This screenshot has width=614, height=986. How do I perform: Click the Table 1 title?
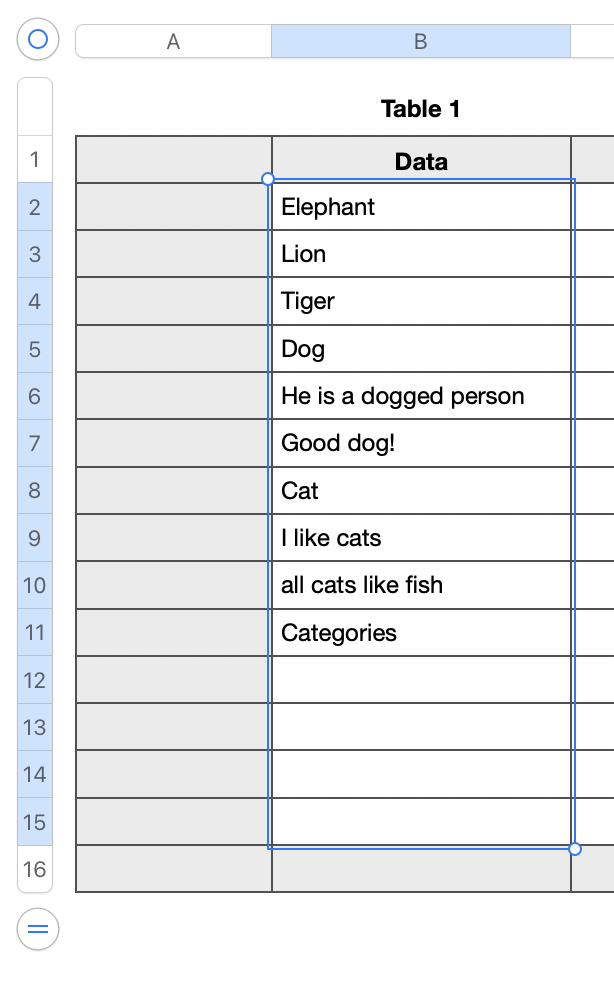[421, 109]
